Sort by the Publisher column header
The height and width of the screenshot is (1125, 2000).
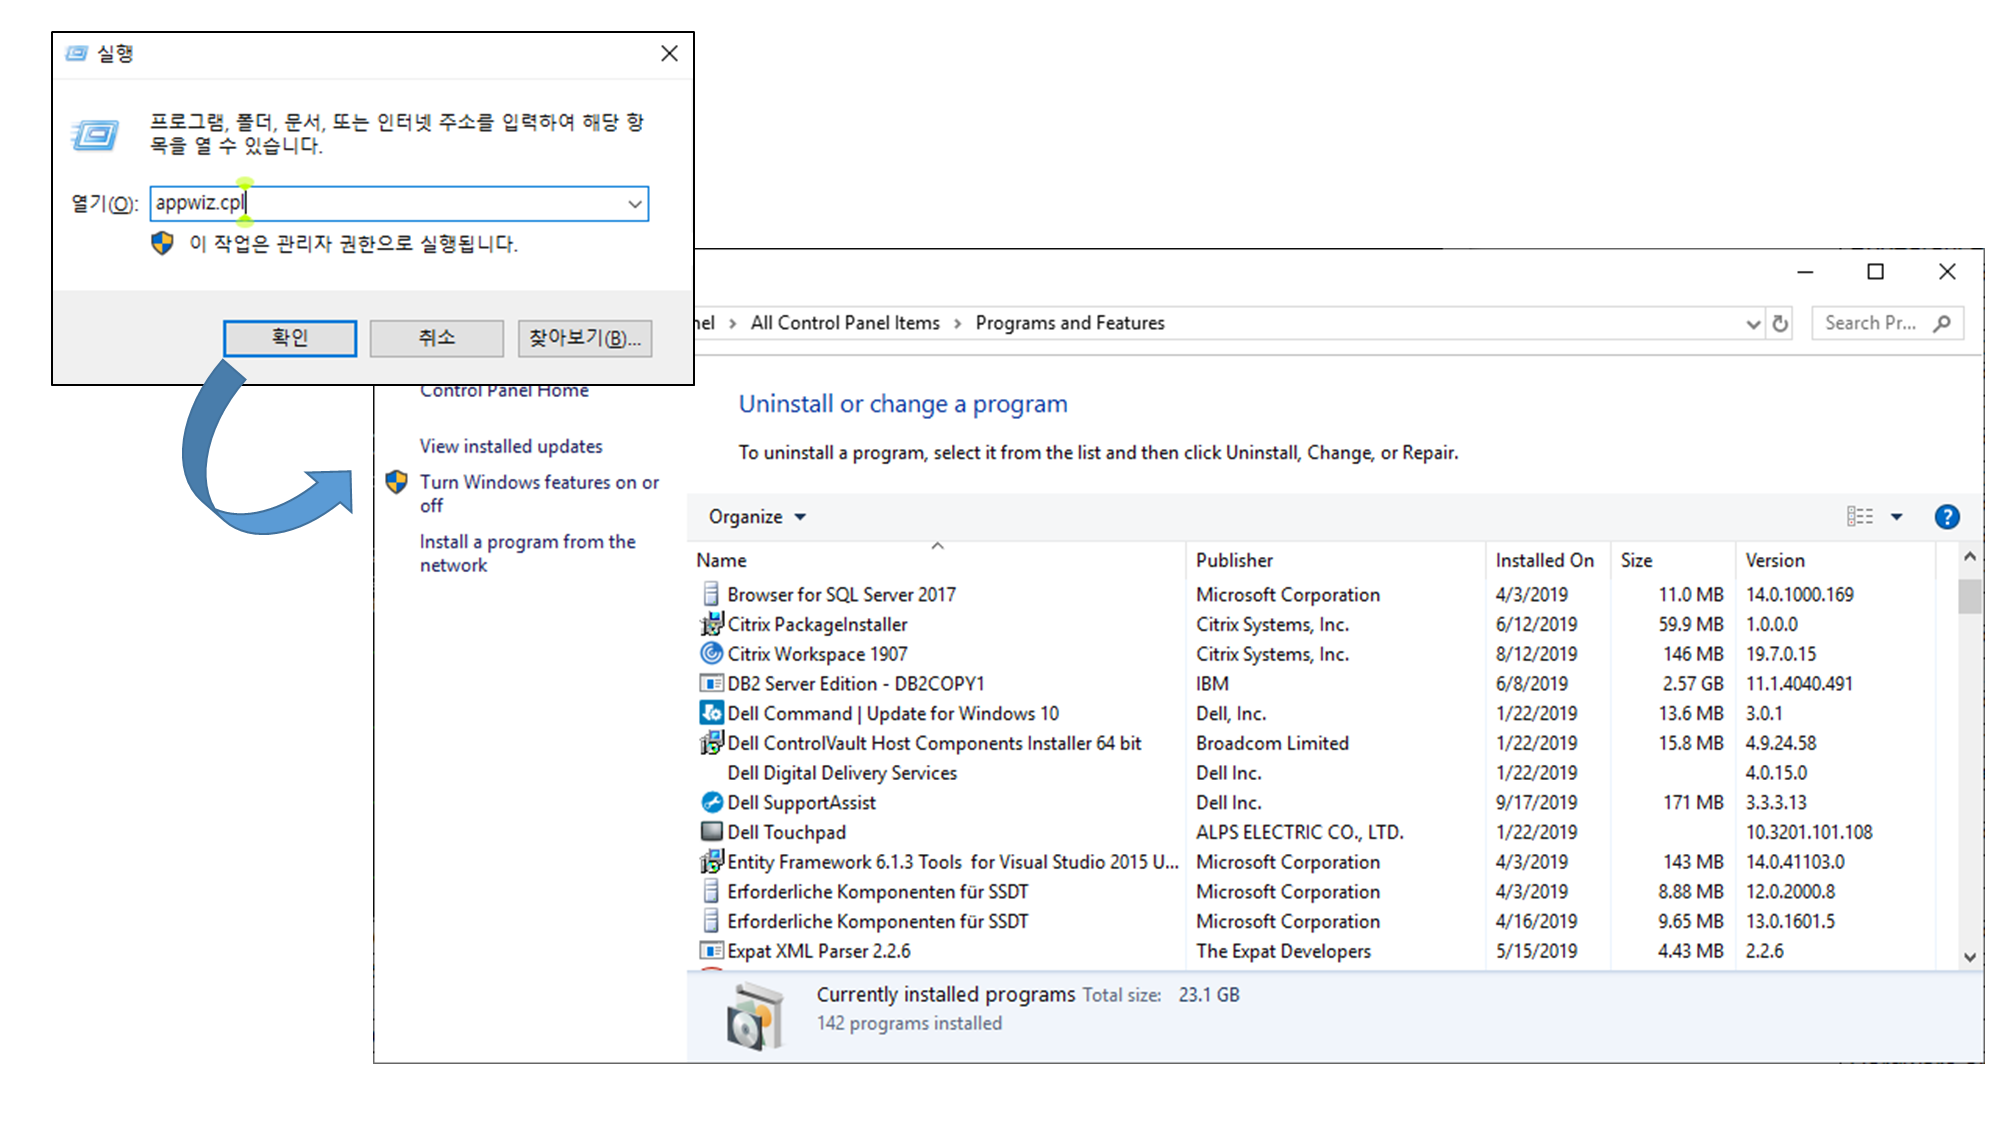(x=1336, y=560)
